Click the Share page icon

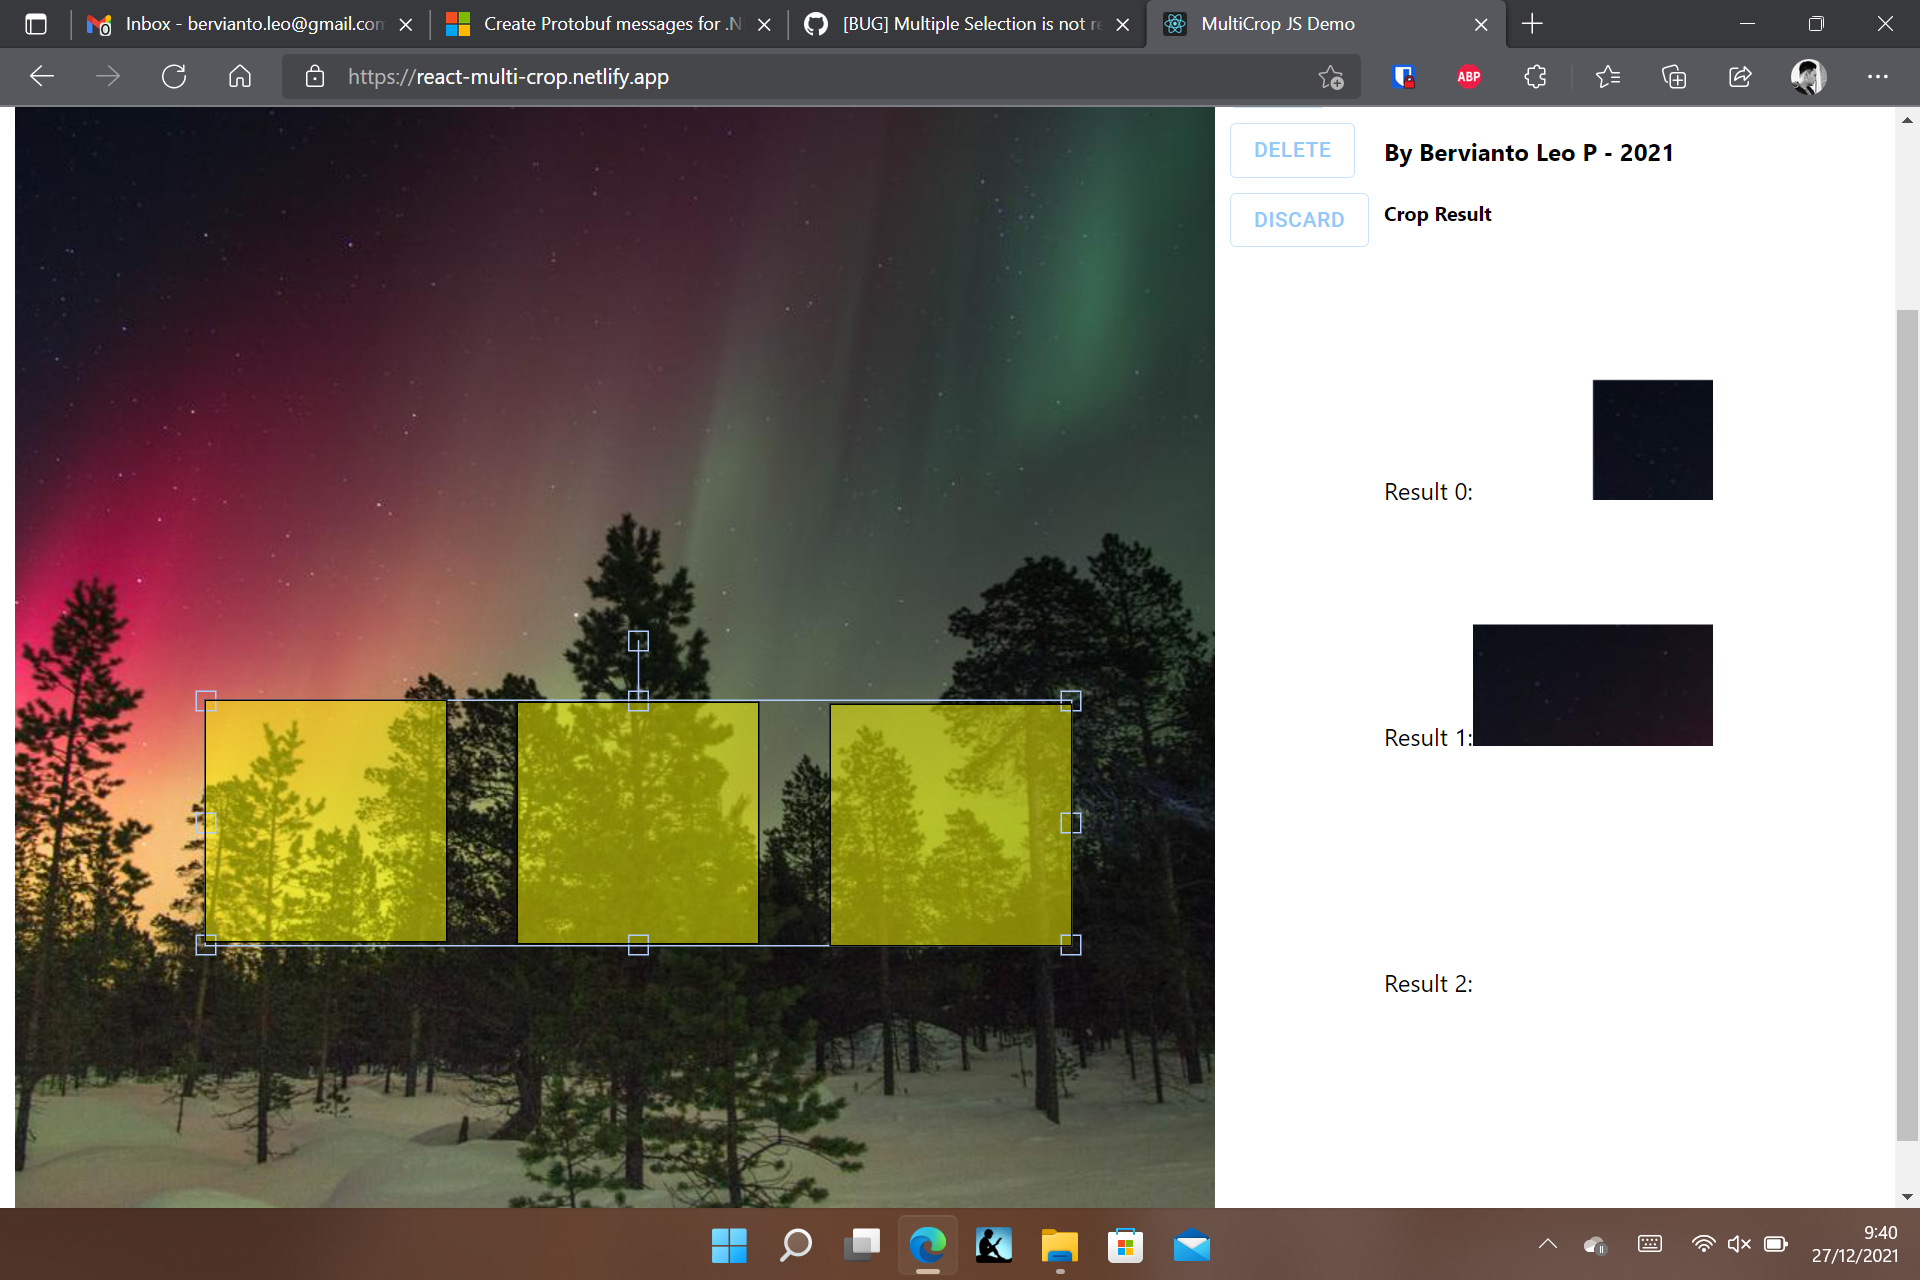click(x=1740, y=76)
